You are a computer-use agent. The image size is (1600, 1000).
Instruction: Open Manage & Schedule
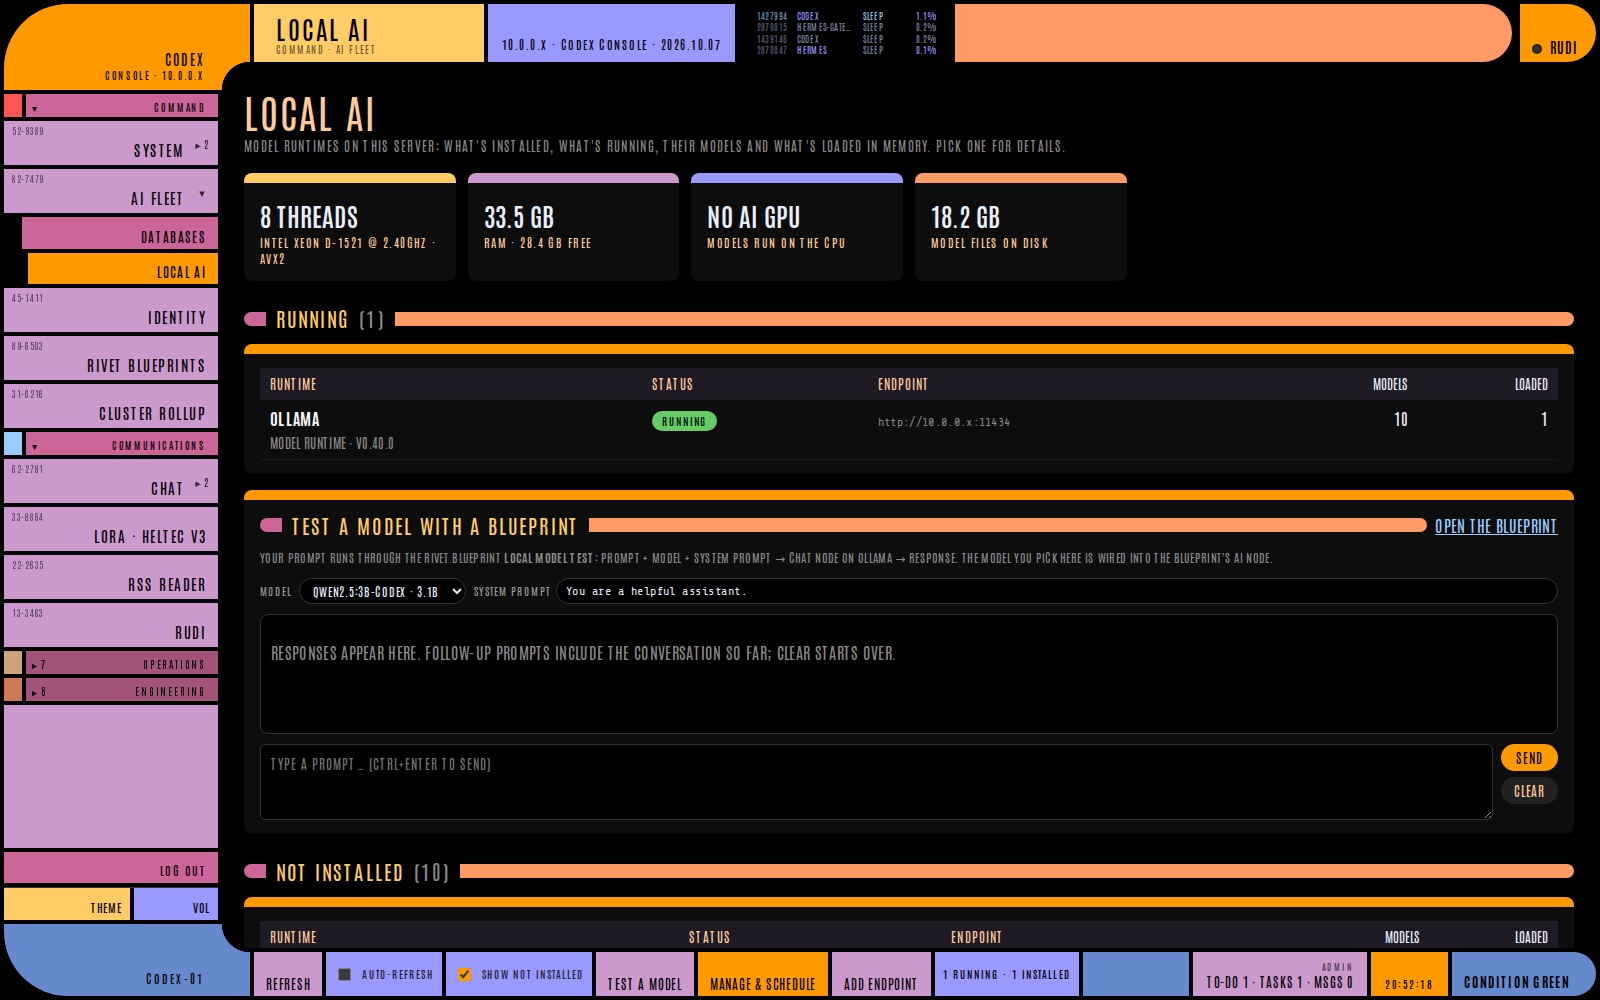pyautogui.click(x=763, y=974)
